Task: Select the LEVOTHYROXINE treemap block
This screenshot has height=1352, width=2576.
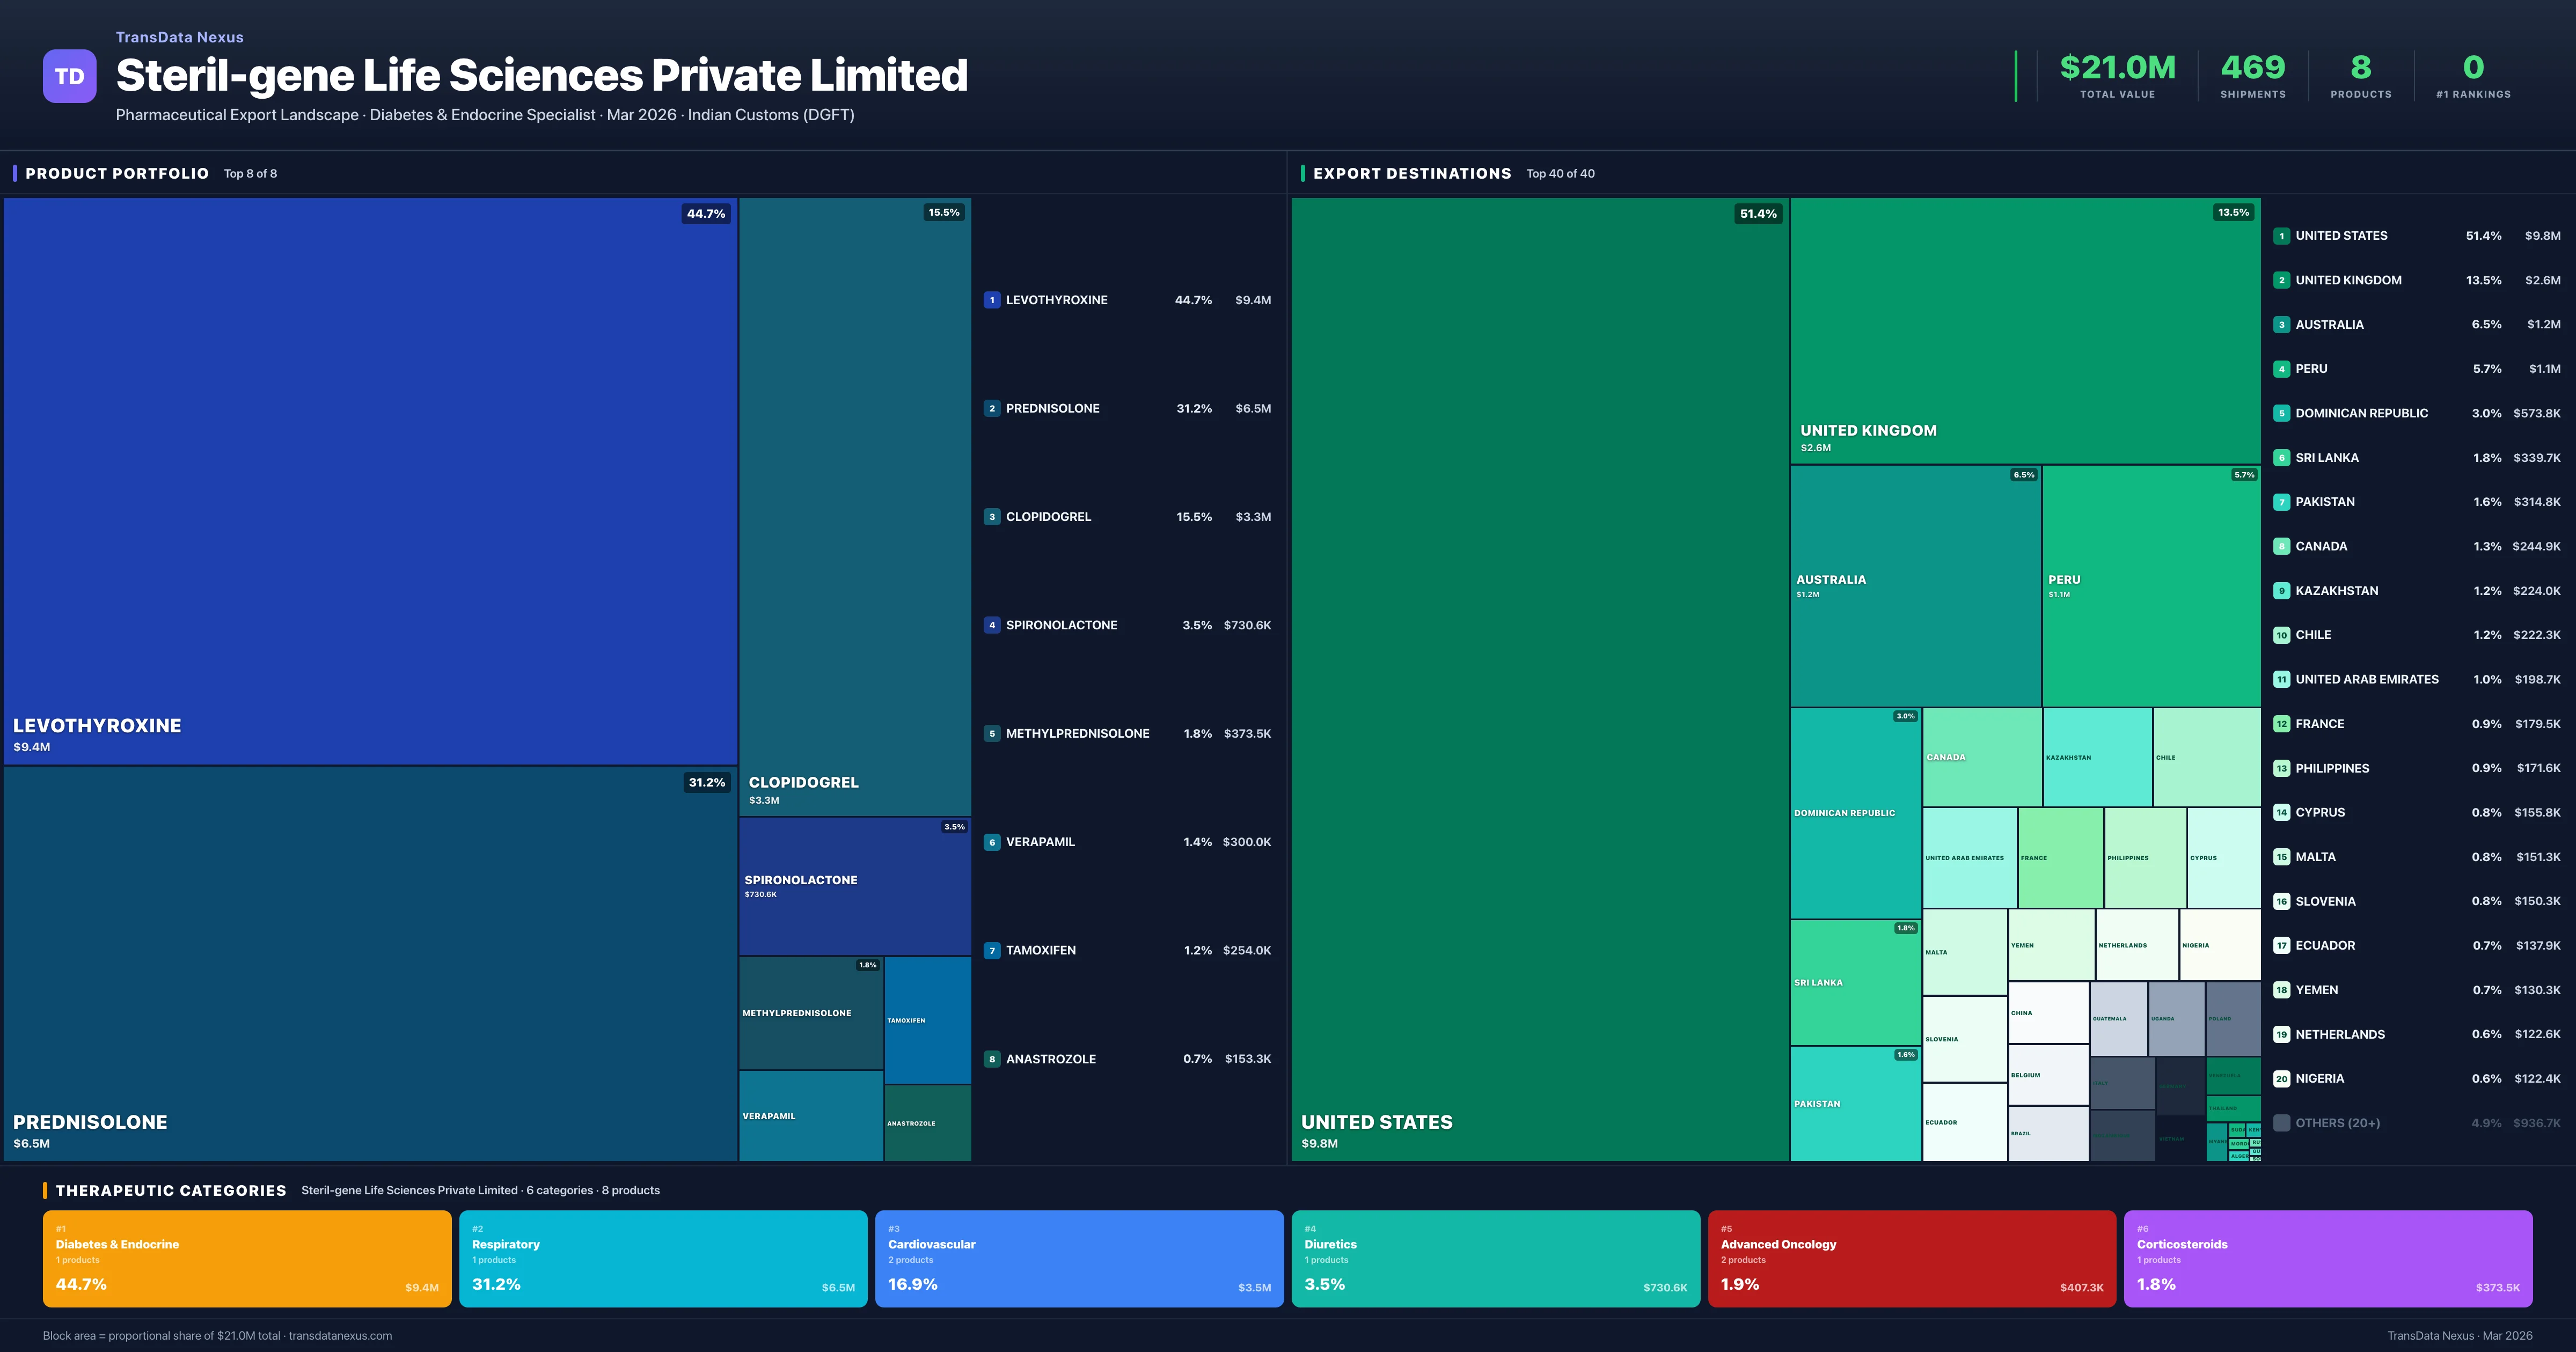Action: 370,480
